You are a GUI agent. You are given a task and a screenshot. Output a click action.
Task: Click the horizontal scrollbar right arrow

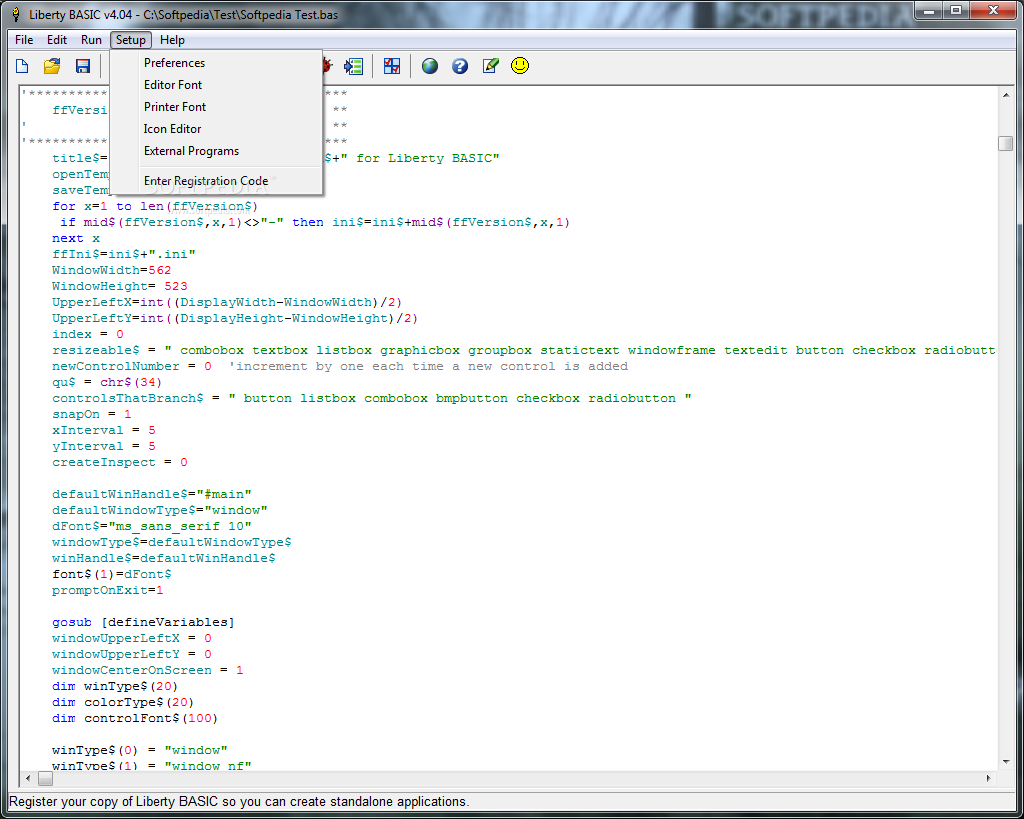[989, 779]
